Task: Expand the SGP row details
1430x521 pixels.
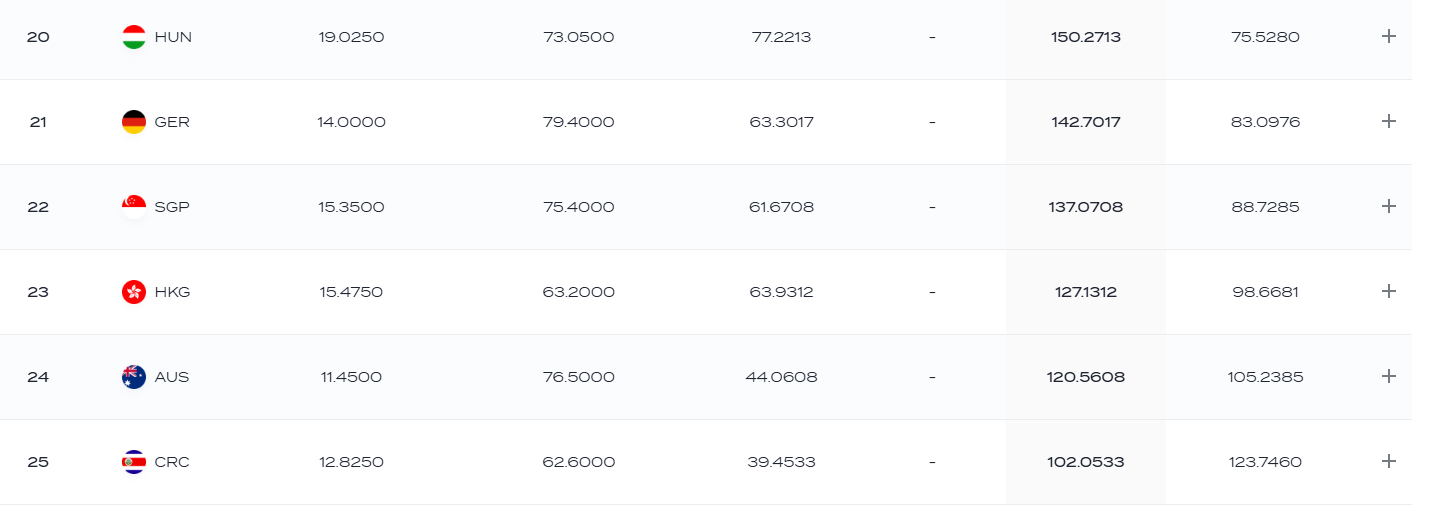Action: (x=1388, y=206)
